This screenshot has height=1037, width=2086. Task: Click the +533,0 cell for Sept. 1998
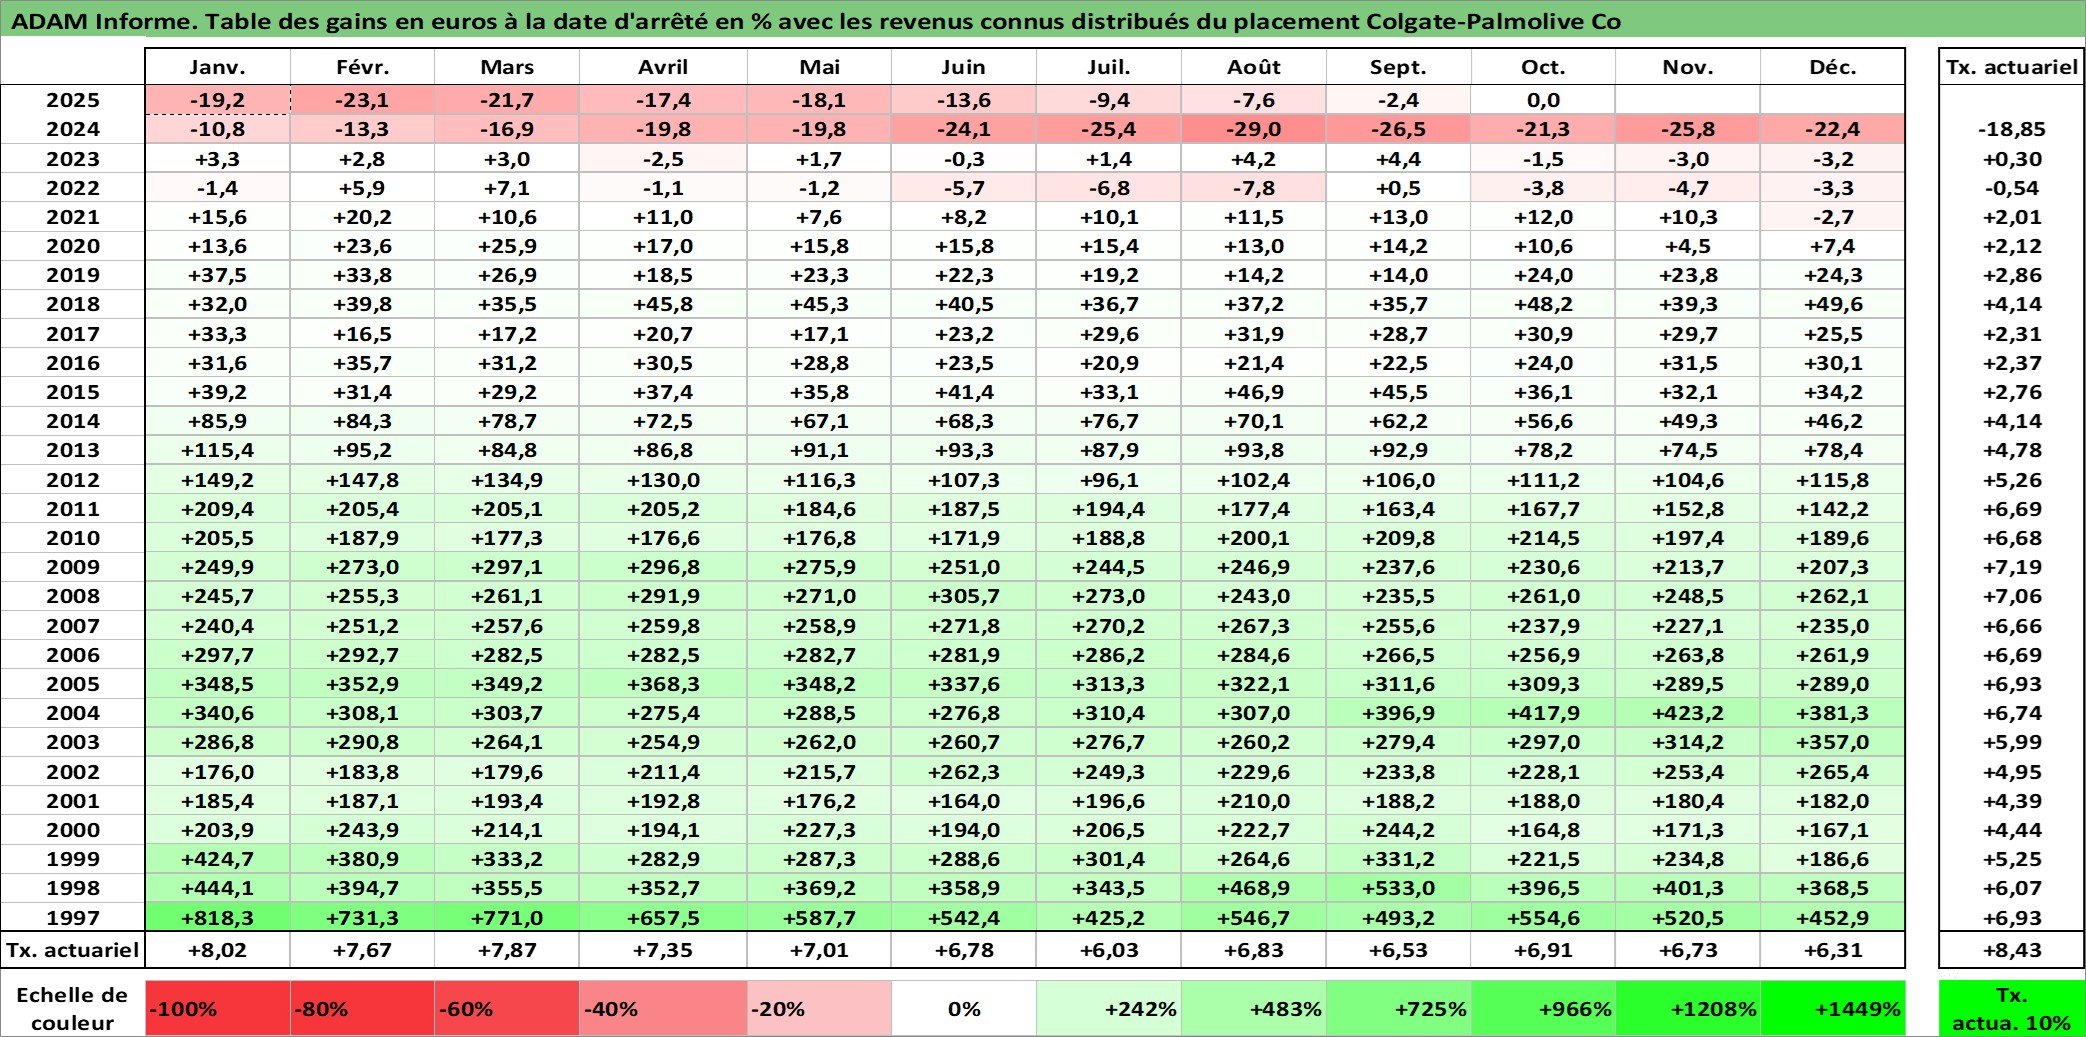pos(1398,888)
